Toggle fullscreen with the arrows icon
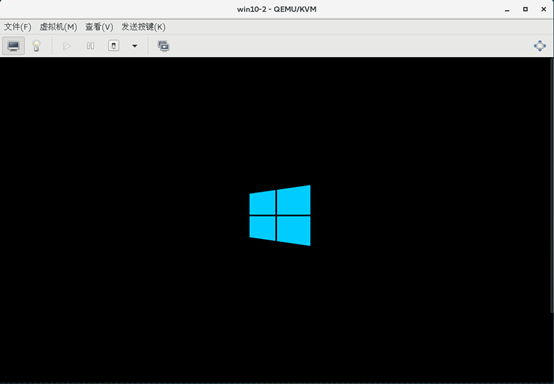The height and width of the screenshot is (384, 554). (540, 46)
